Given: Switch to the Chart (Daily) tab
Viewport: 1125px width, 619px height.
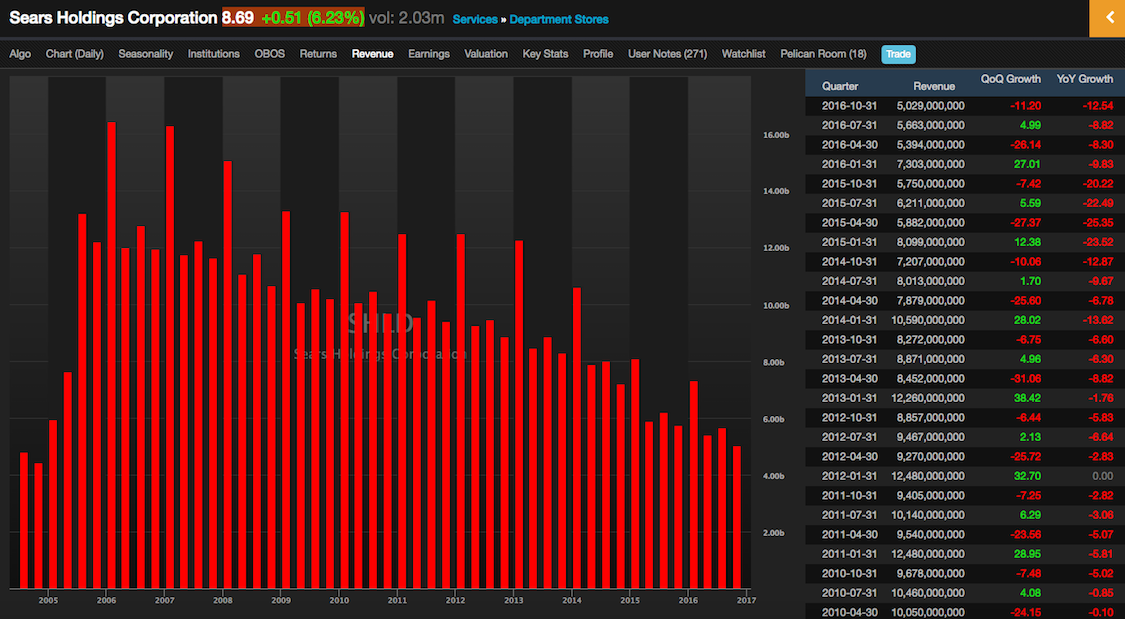Looking at the screenshot, I should coord(75,54).
